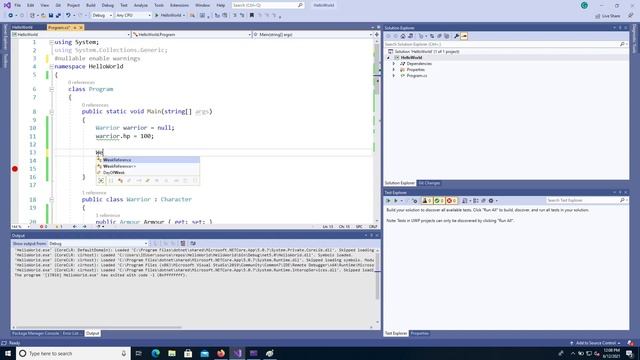Open the Debug menu

(x=108, y=5)
